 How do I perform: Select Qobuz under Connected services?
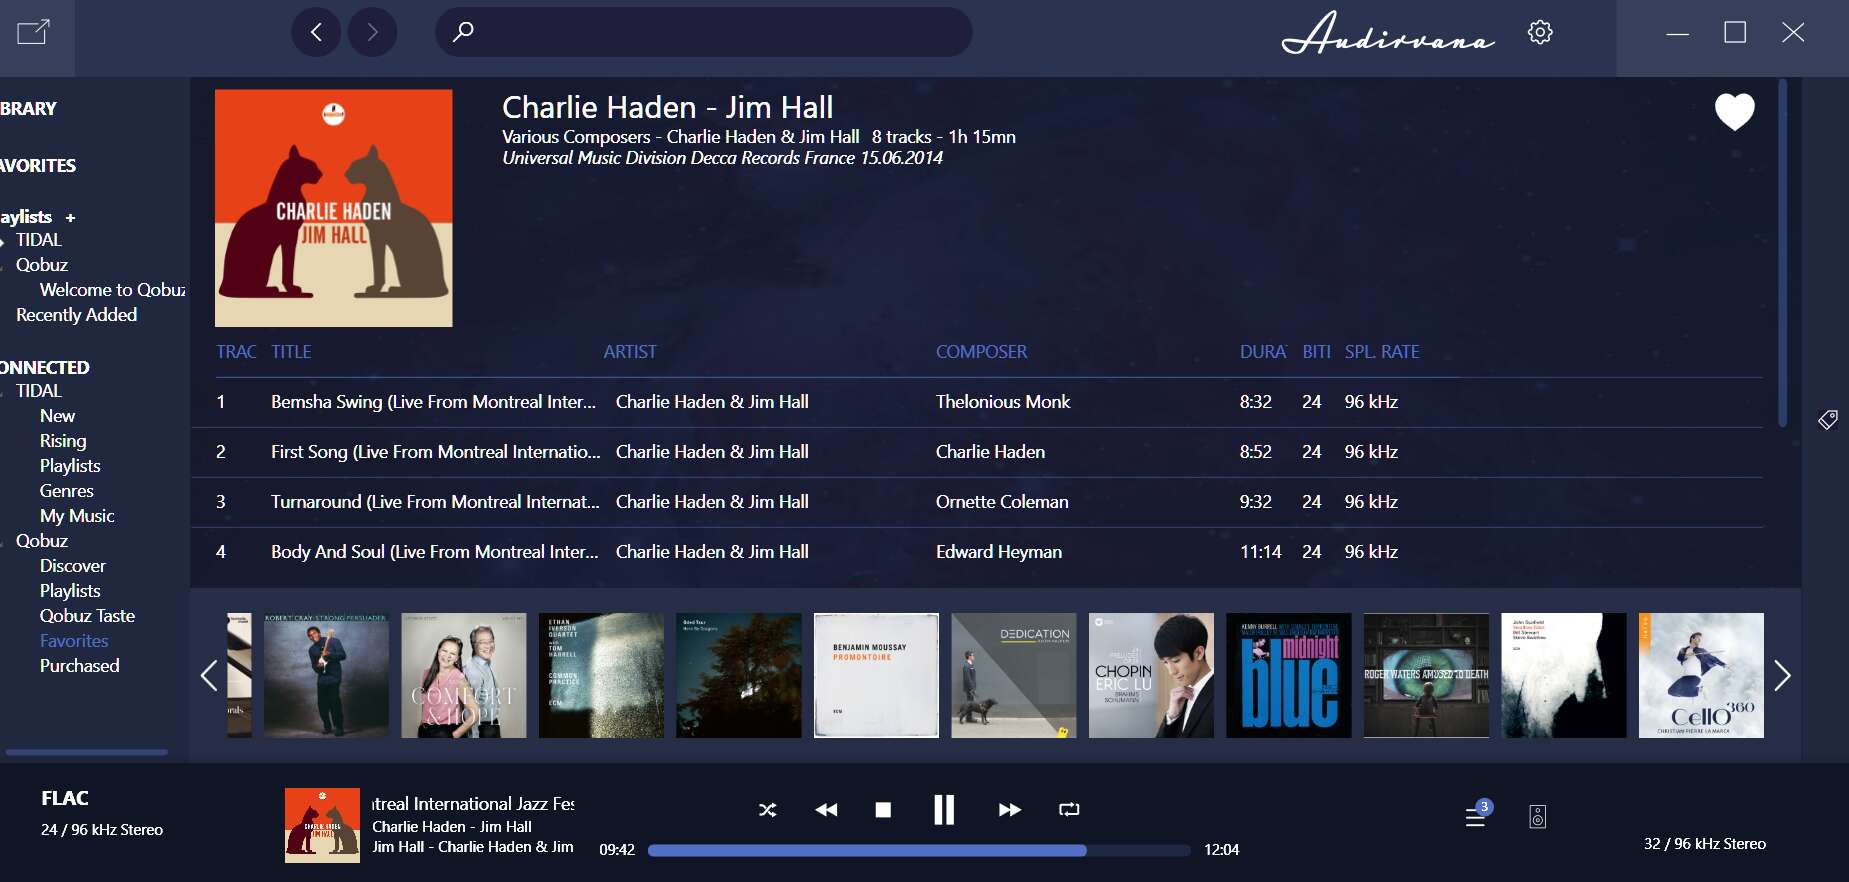coord(42,541)
